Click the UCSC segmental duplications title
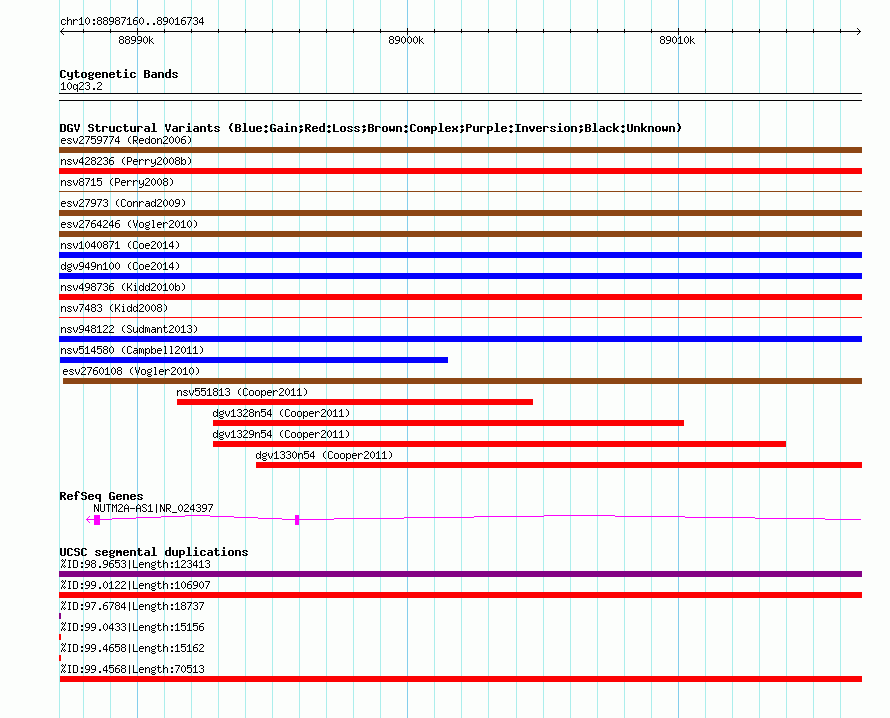Screen dimensions: 890x718 (154, 552)
